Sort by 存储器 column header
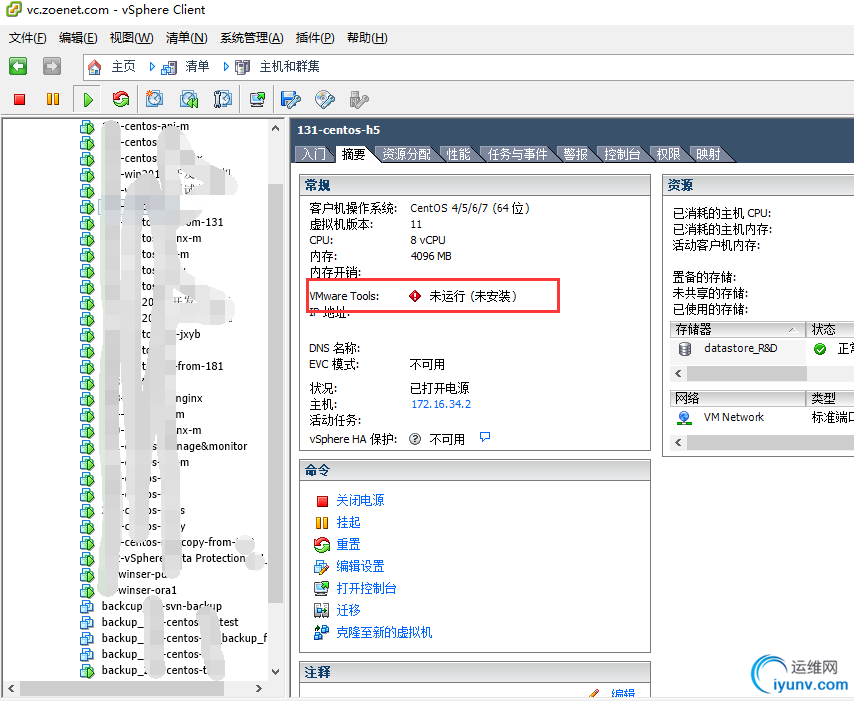The height and width of the screenshot is (701, 854). tap(737, 330)
